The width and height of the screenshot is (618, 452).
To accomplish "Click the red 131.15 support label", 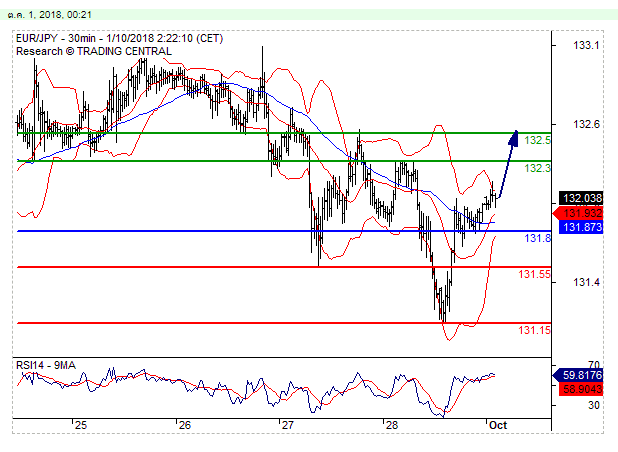I will click(x=534, y=330).
